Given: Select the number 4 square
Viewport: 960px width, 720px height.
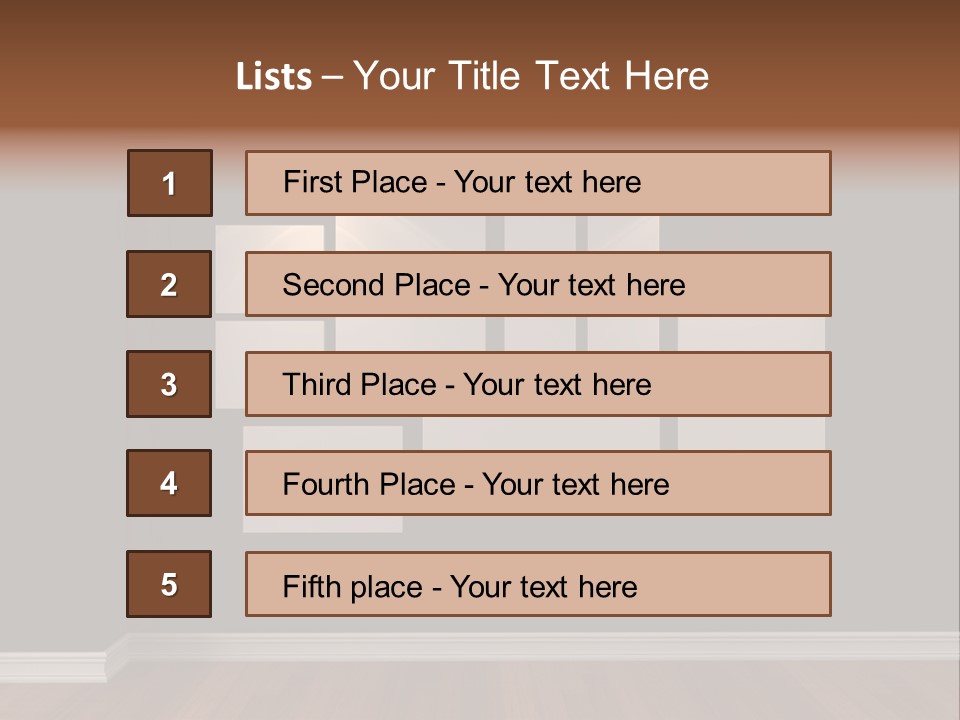Looking at the screenshot, I should pos(169,483).
